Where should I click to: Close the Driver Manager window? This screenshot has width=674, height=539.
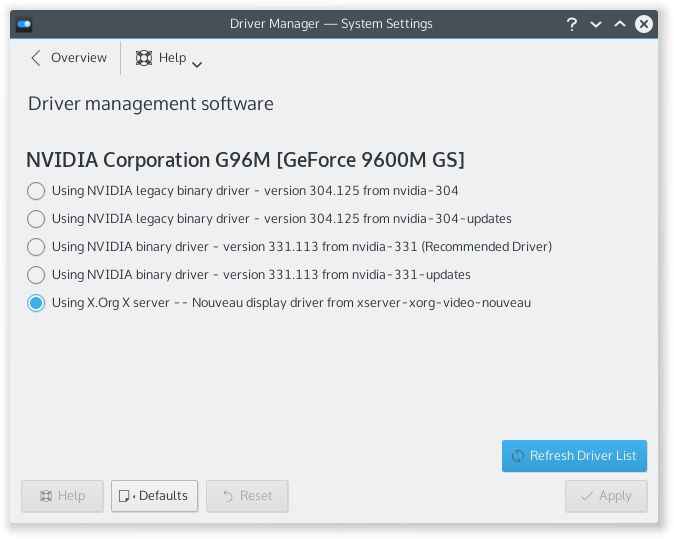tap(644, 24)
